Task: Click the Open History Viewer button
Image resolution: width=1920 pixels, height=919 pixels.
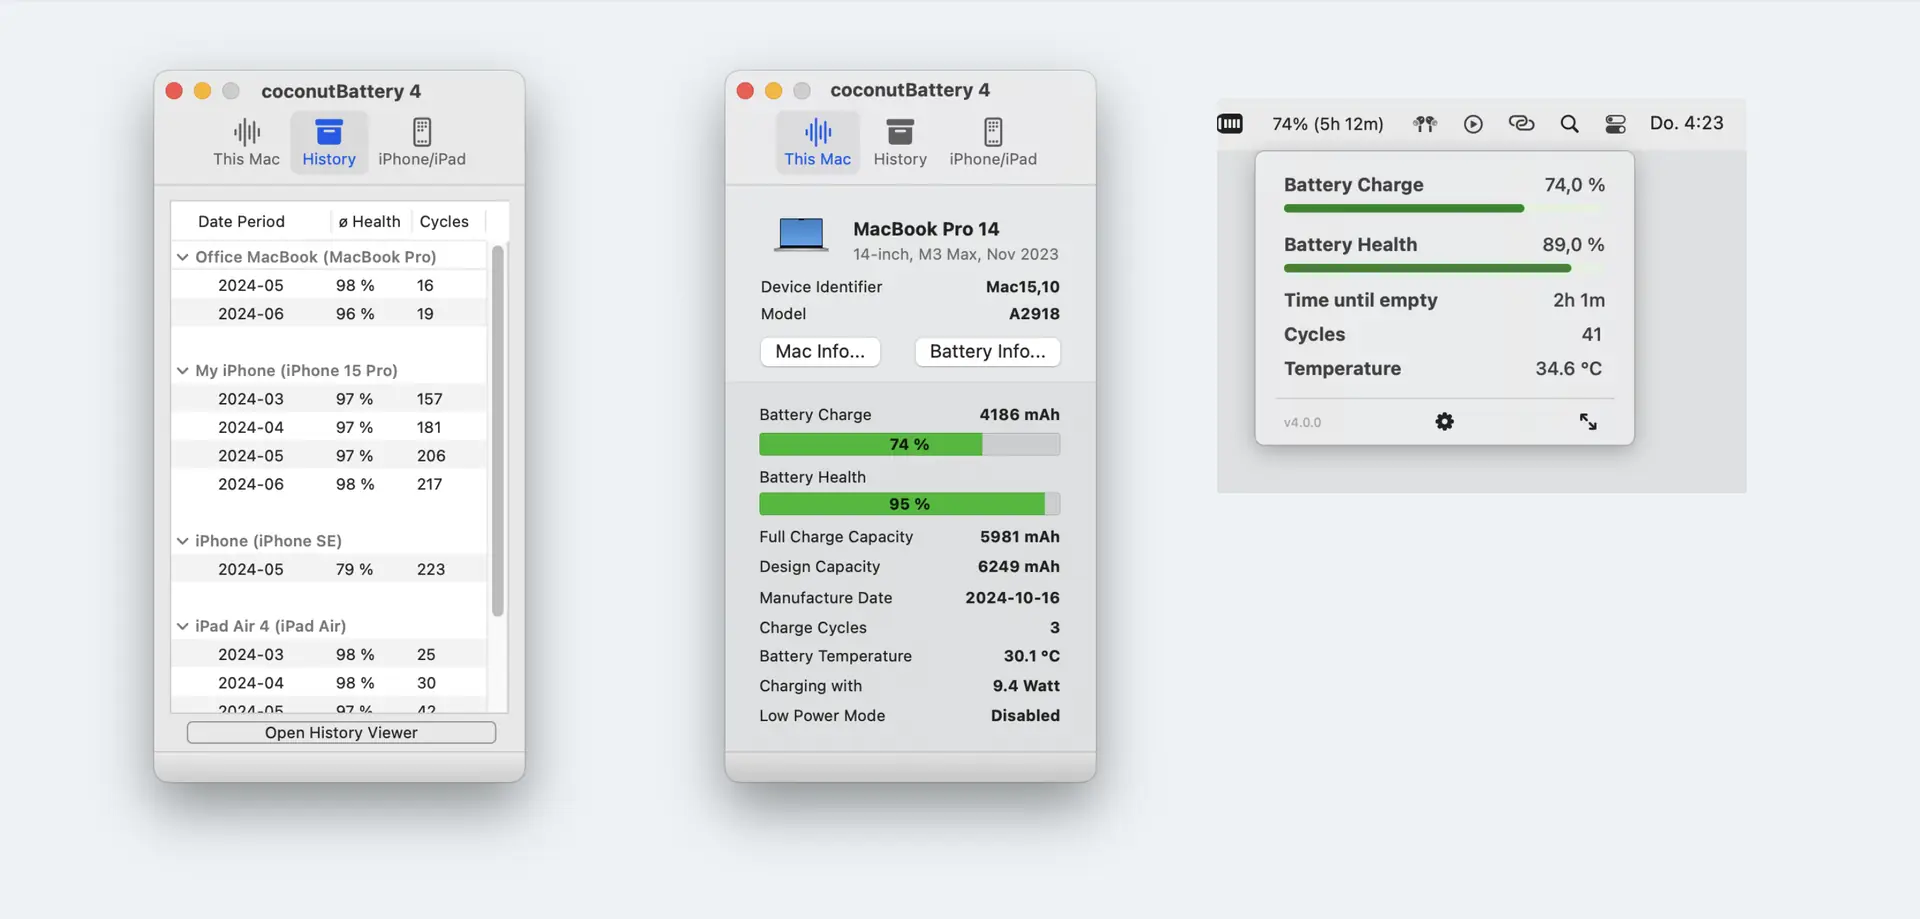Action: coord(341,733)
